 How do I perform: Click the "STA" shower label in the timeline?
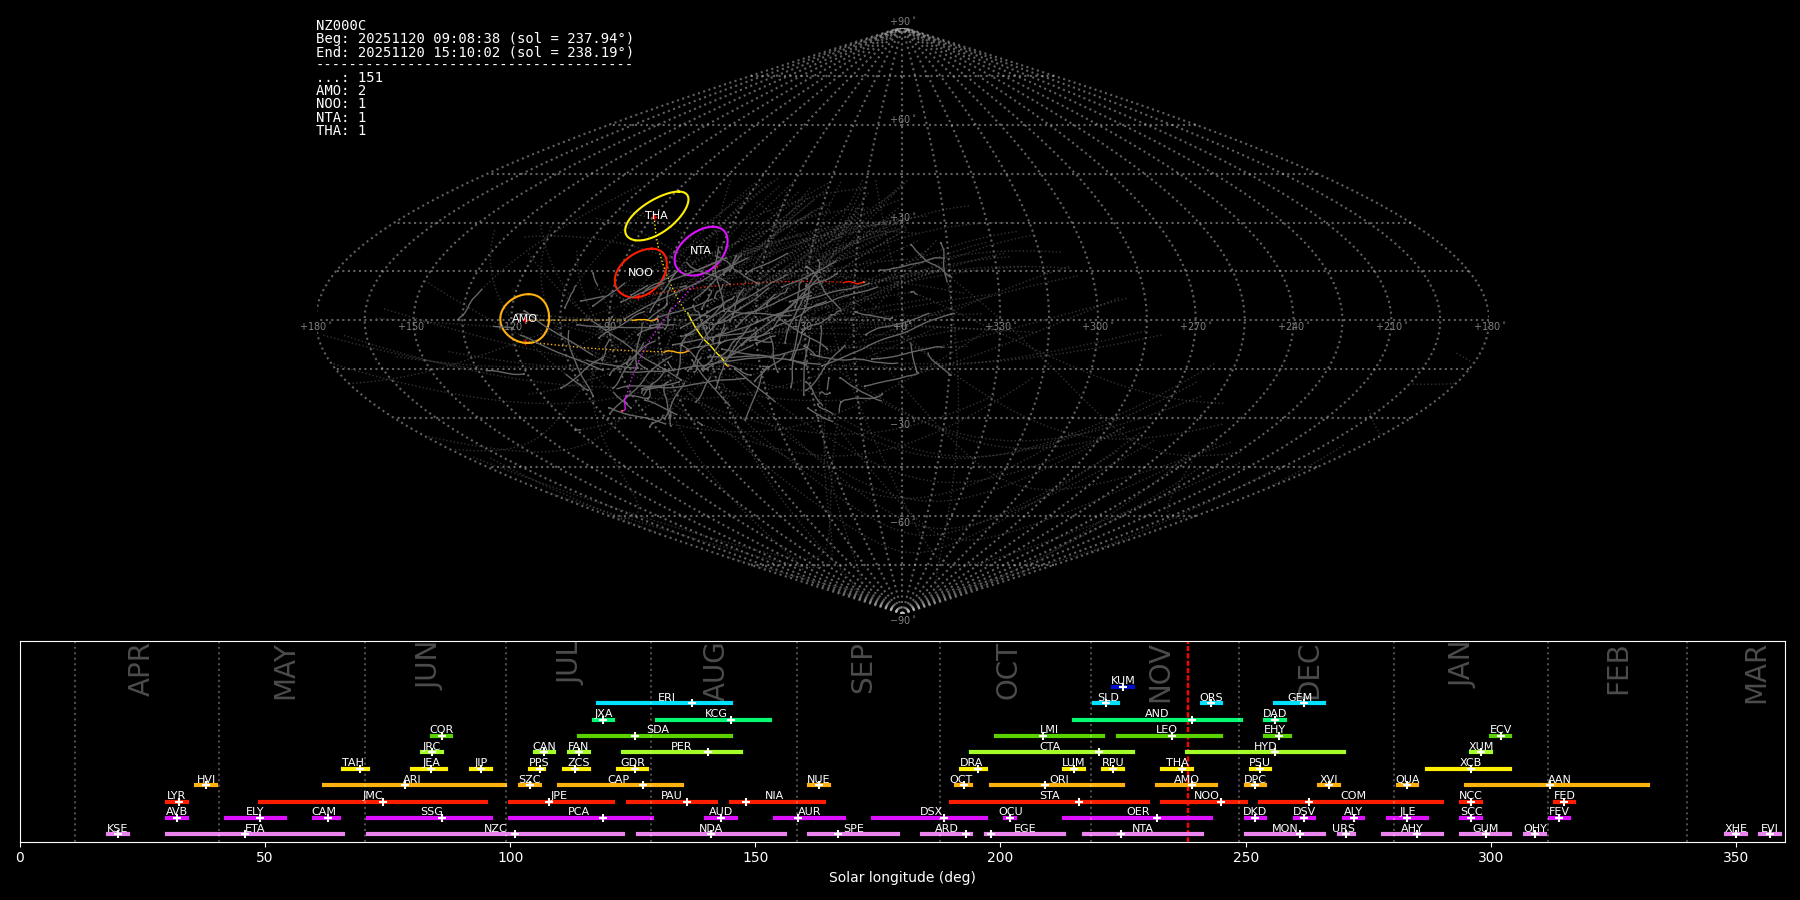click(x=1050, y=796)
